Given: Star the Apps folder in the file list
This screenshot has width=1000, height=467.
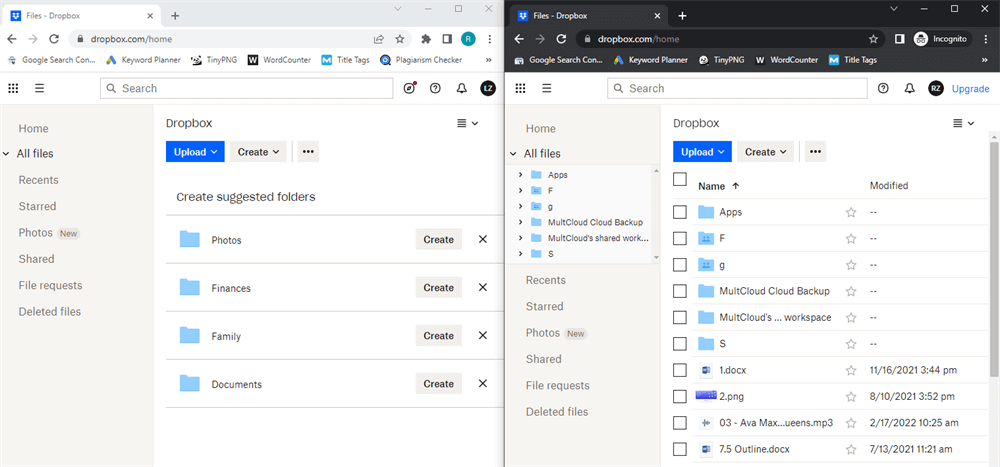Looking at the screenshot, I should pyautogui.click(x=851, y=212).
